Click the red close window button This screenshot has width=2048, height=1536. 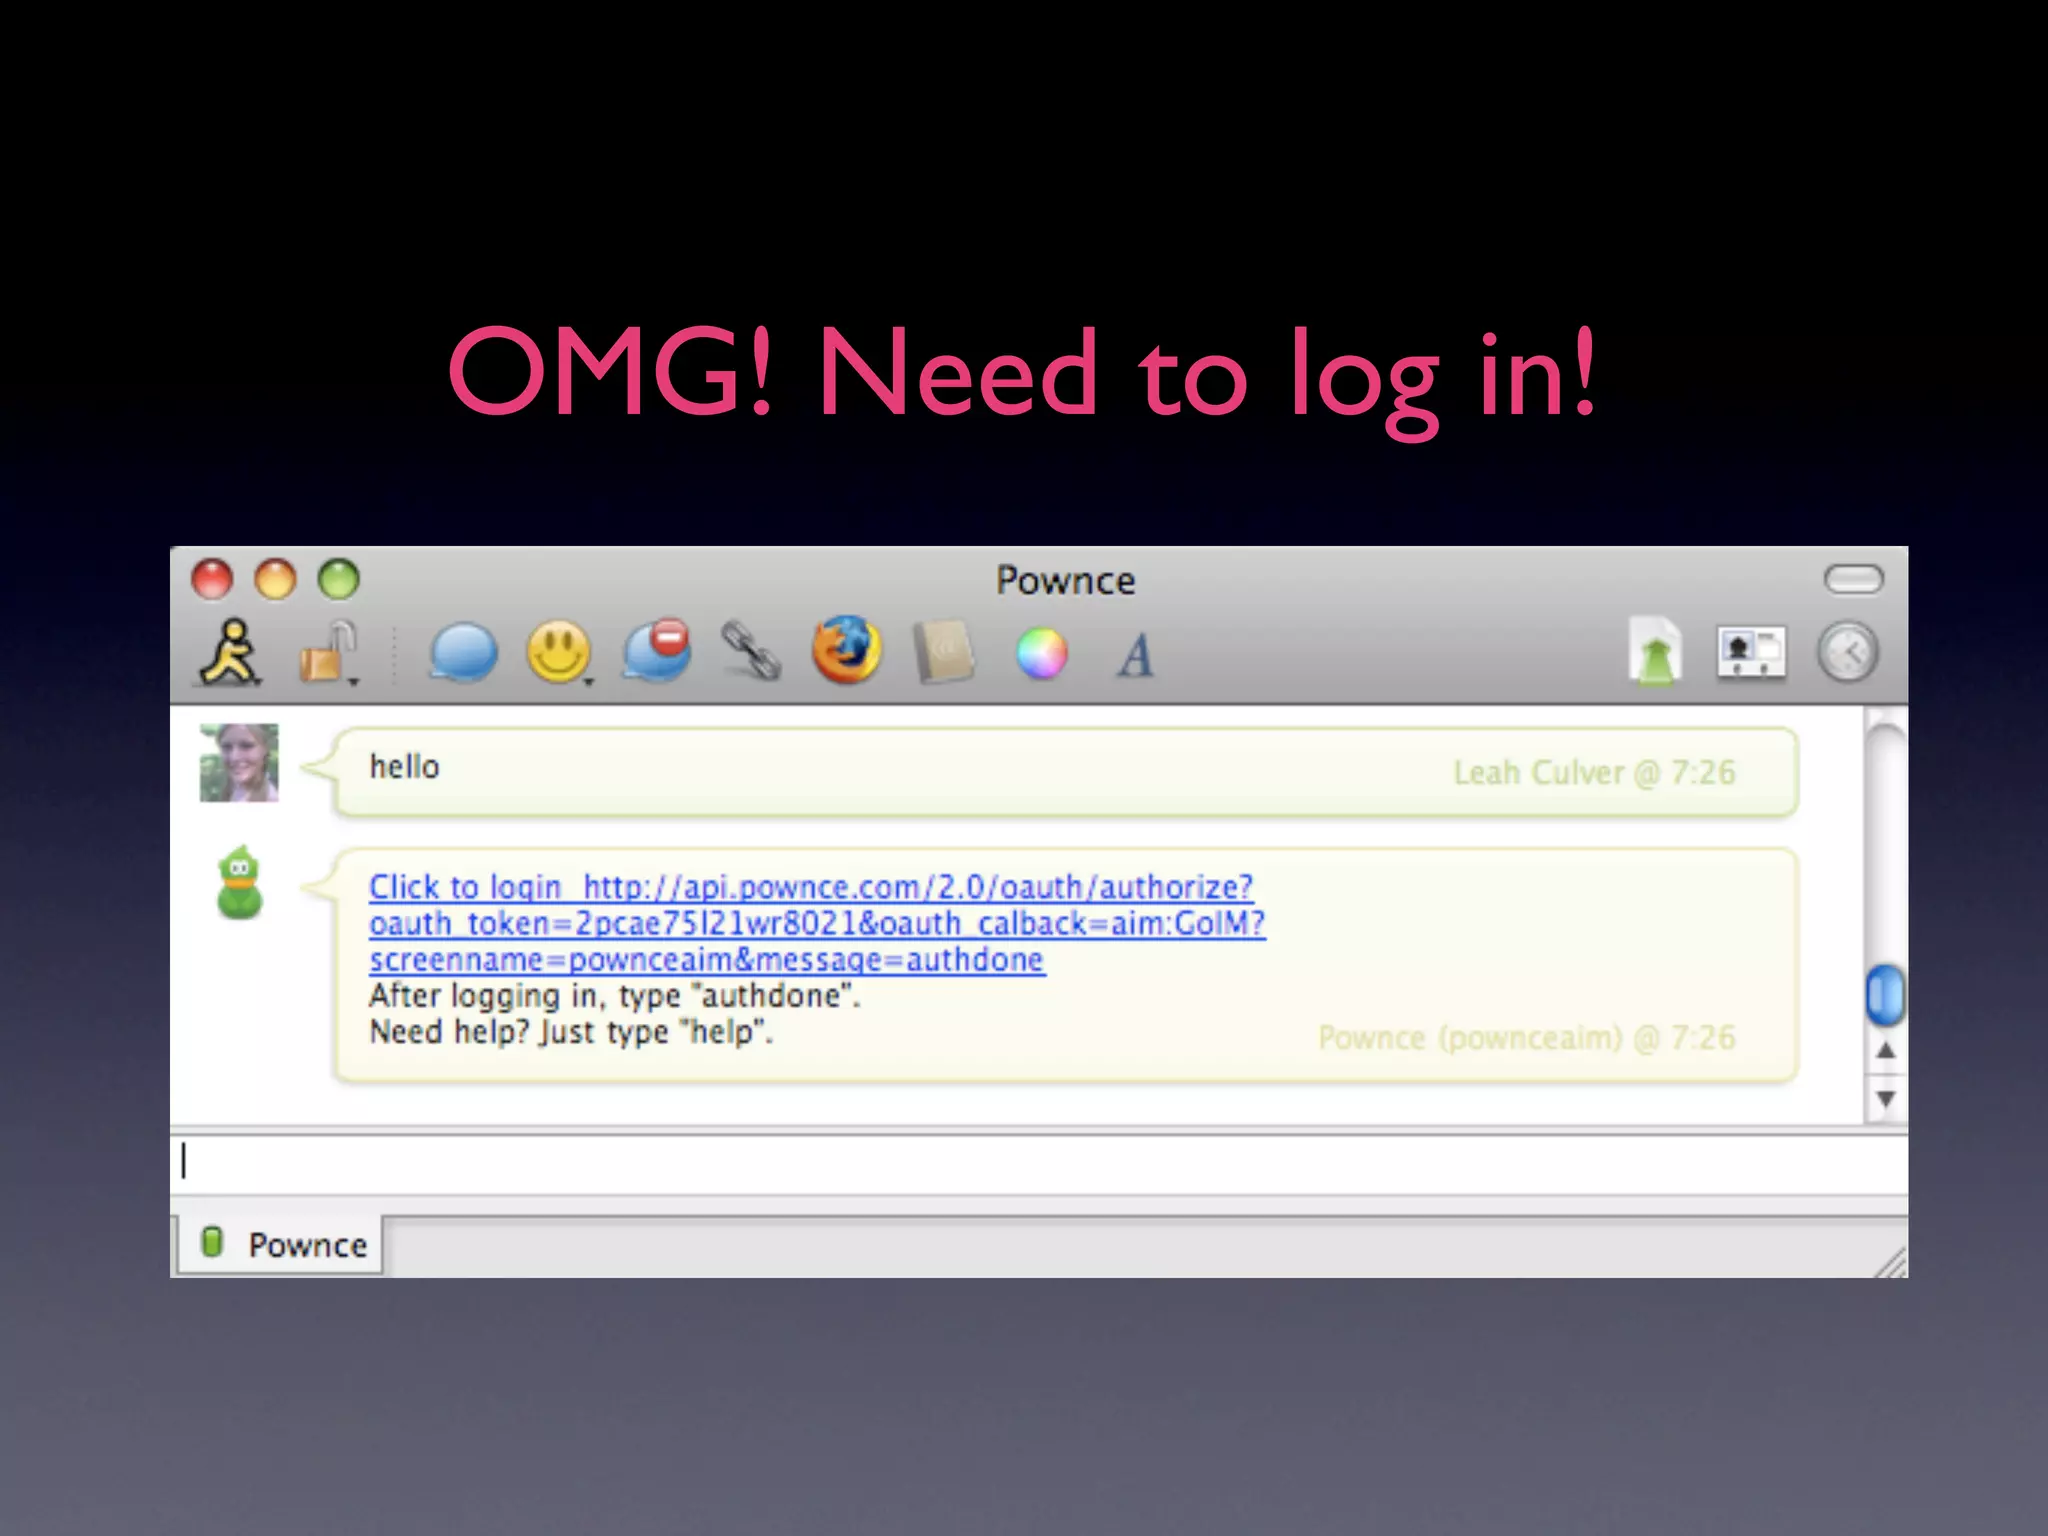click(212, 579)
